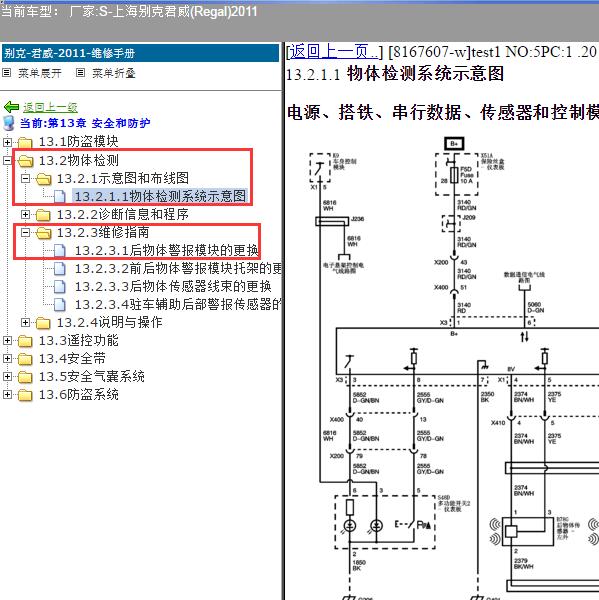Click the 13.2.3.4 document page icon
This screenshot has width=599, height=600.
point(59,305)
